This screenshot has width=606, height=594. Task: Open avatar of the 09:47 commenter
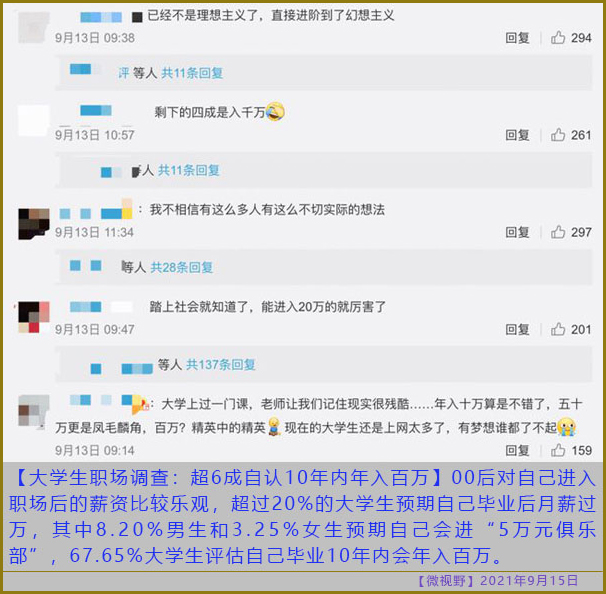point(34,317)
